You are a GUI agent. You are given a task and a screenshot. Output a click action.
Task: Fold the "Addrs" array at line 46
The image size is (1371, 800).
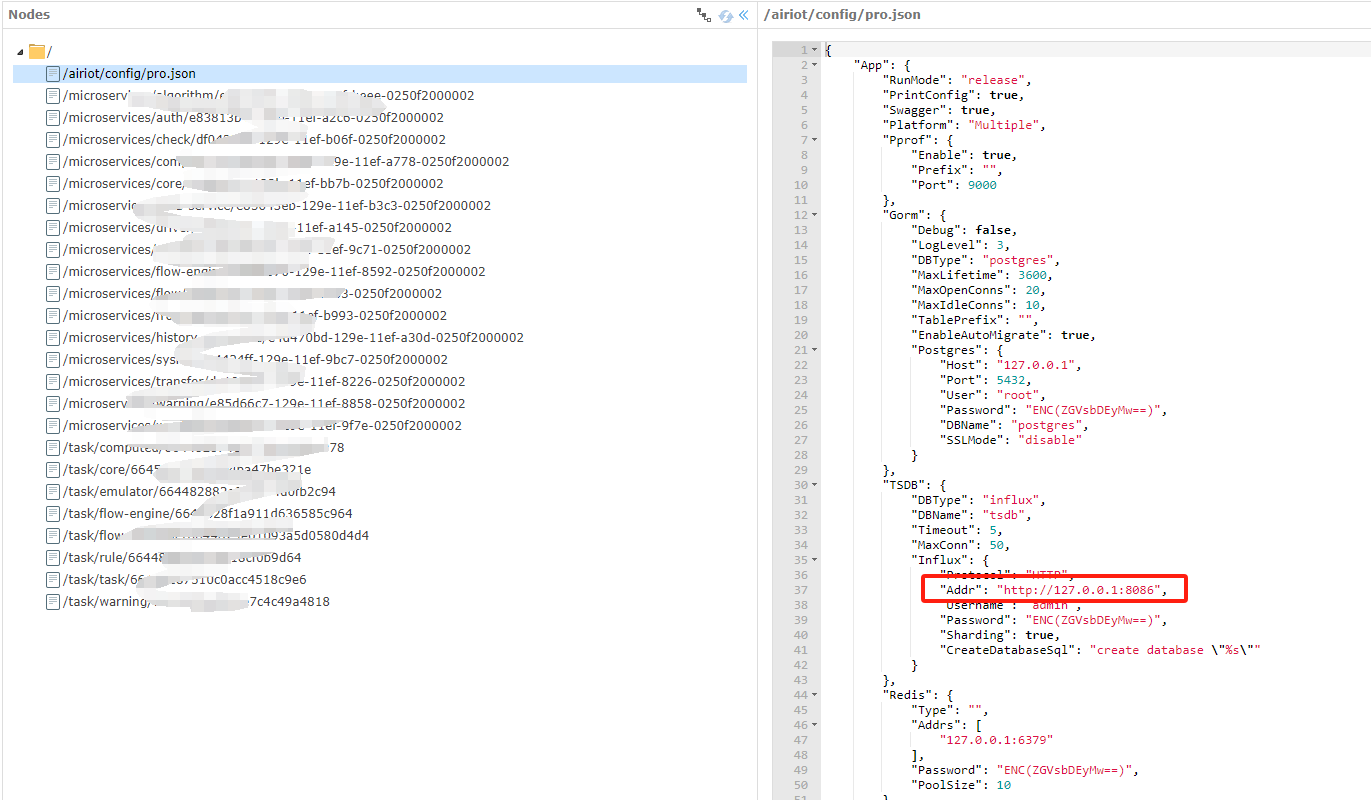pos(815,725)
